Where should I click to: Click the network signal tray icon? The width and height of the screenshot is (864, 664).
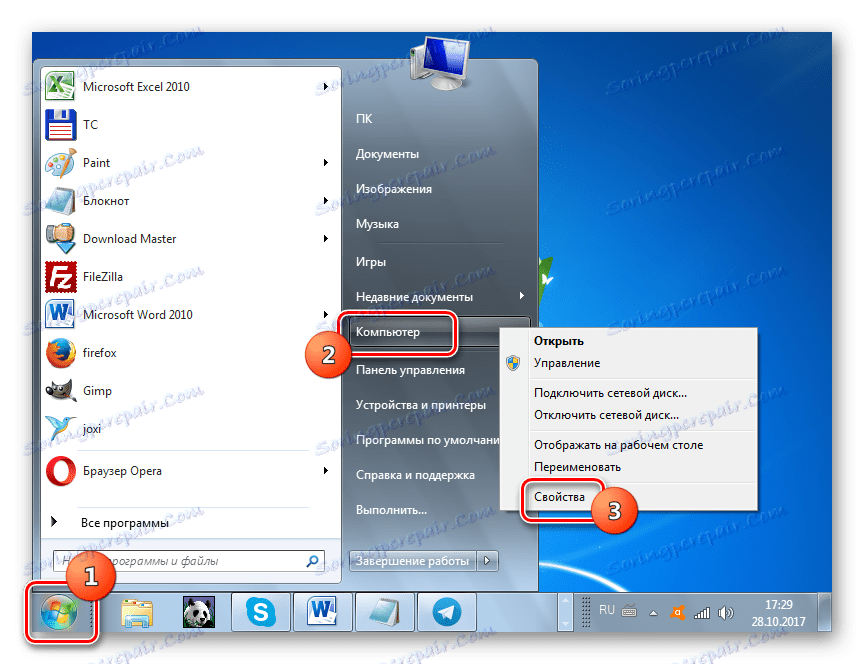[701, 613]
